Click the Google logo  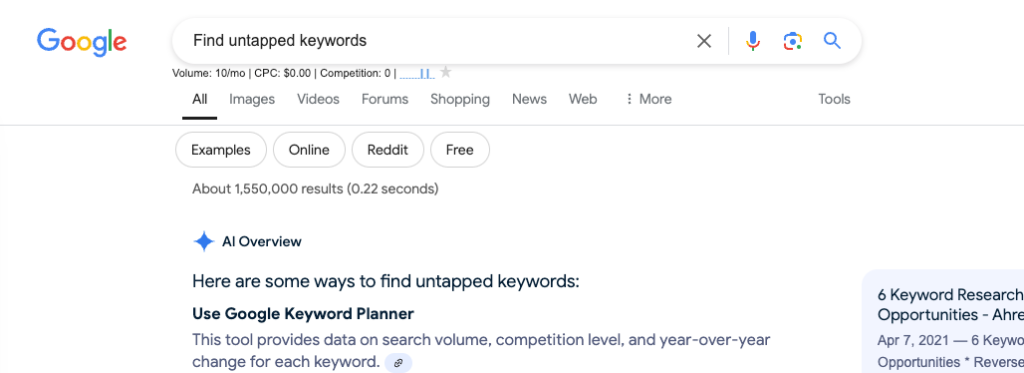pyautogui.click(x=82, y=42)
